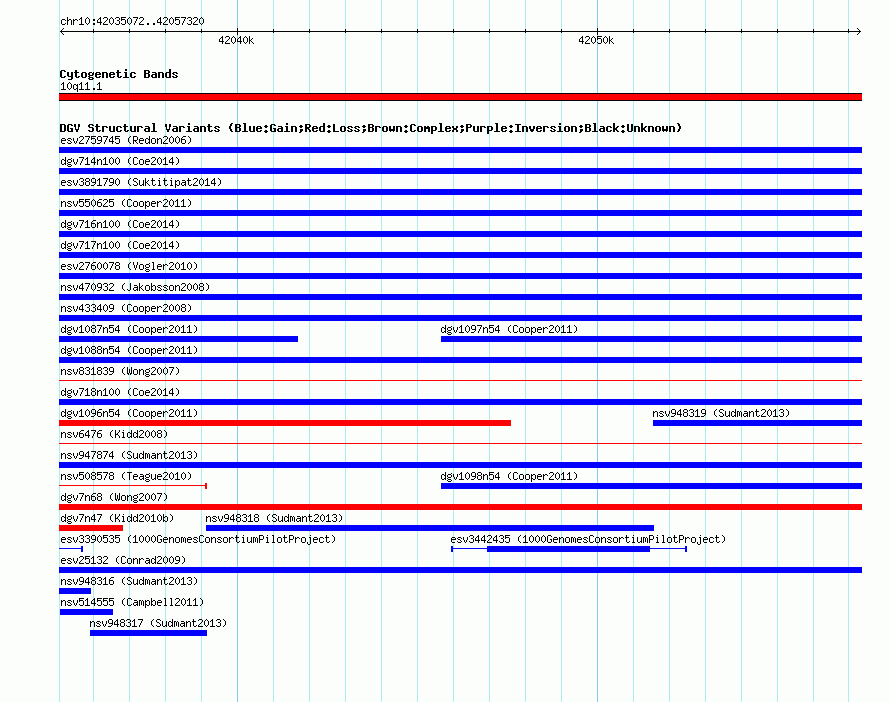Click the nsv948319 (Sudmant2013) label

721,413
